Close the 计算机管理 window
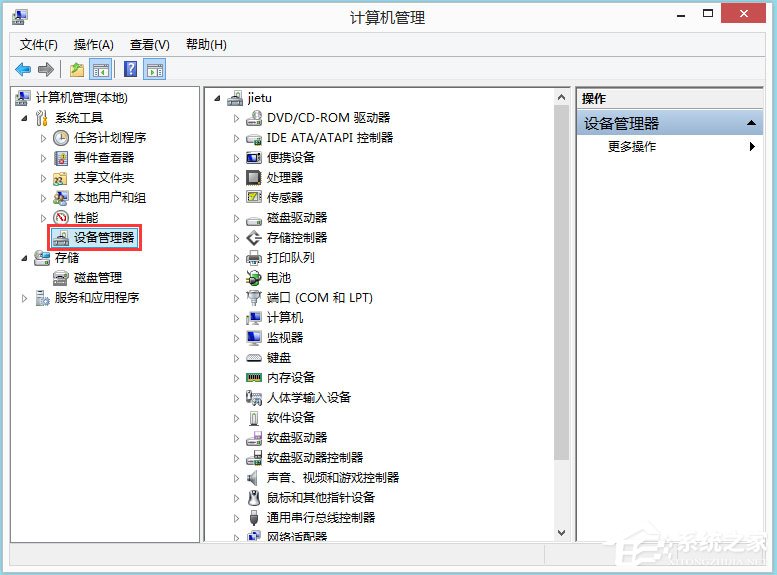This screenshot has width=777, height=575. pos(743,13)
